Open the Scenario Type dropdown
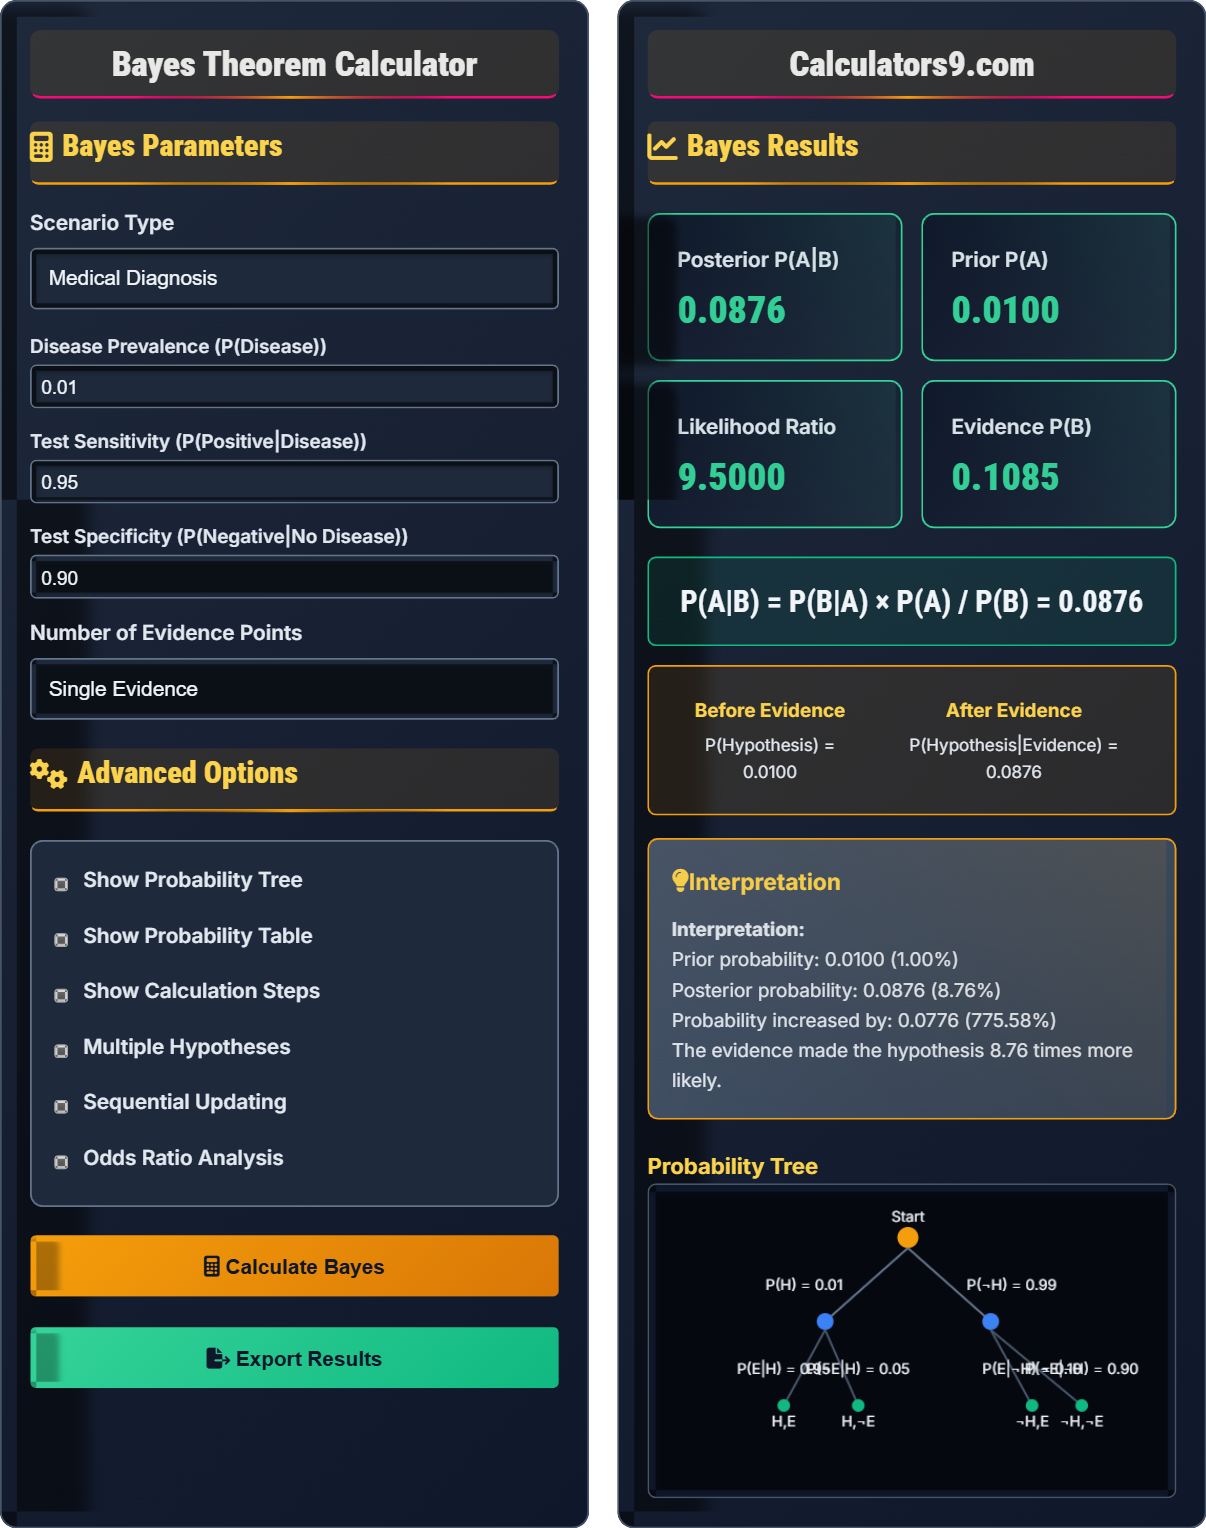1206x1528 pixels. (294, 278)
